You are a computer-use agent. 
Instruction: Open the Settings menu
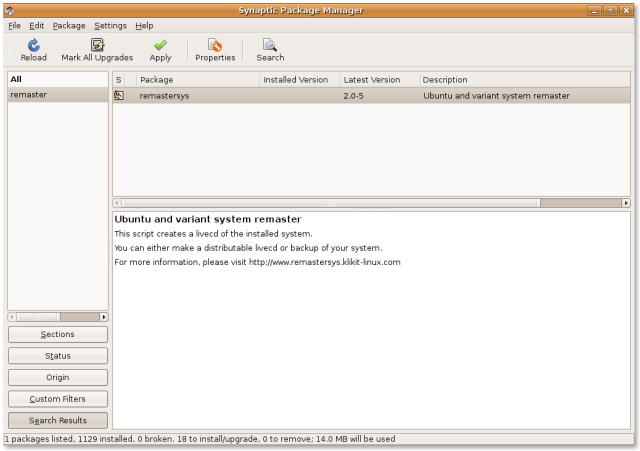click(x=110, y=25)
